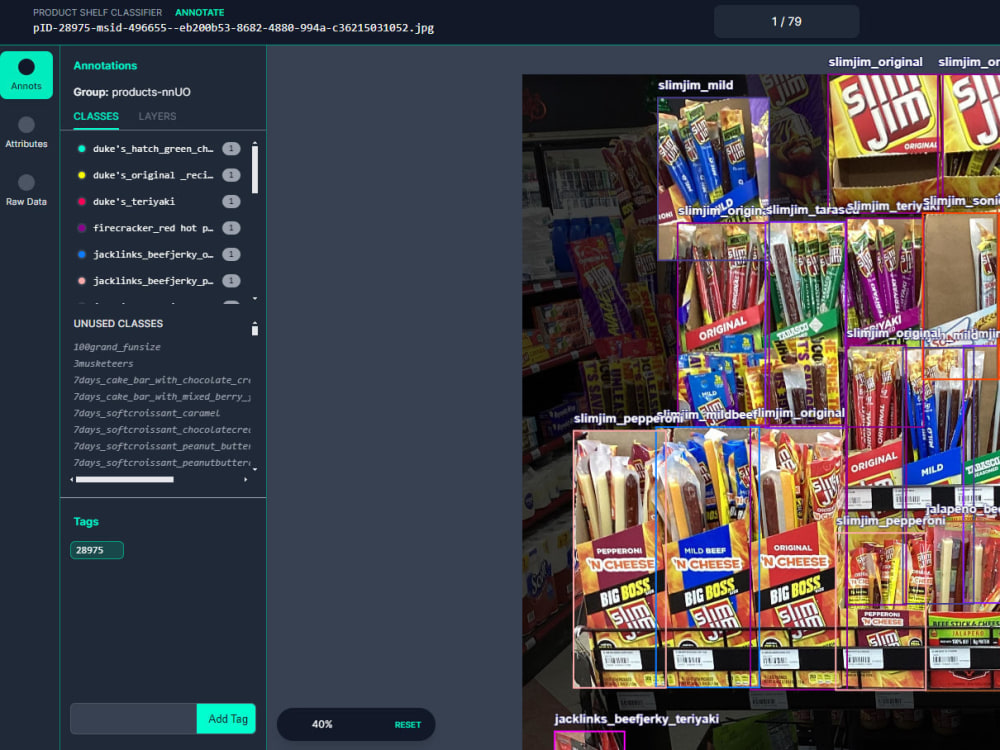Click the red swatch for duke's_teriyaki
1000x750 pixels.
[82, 202]
